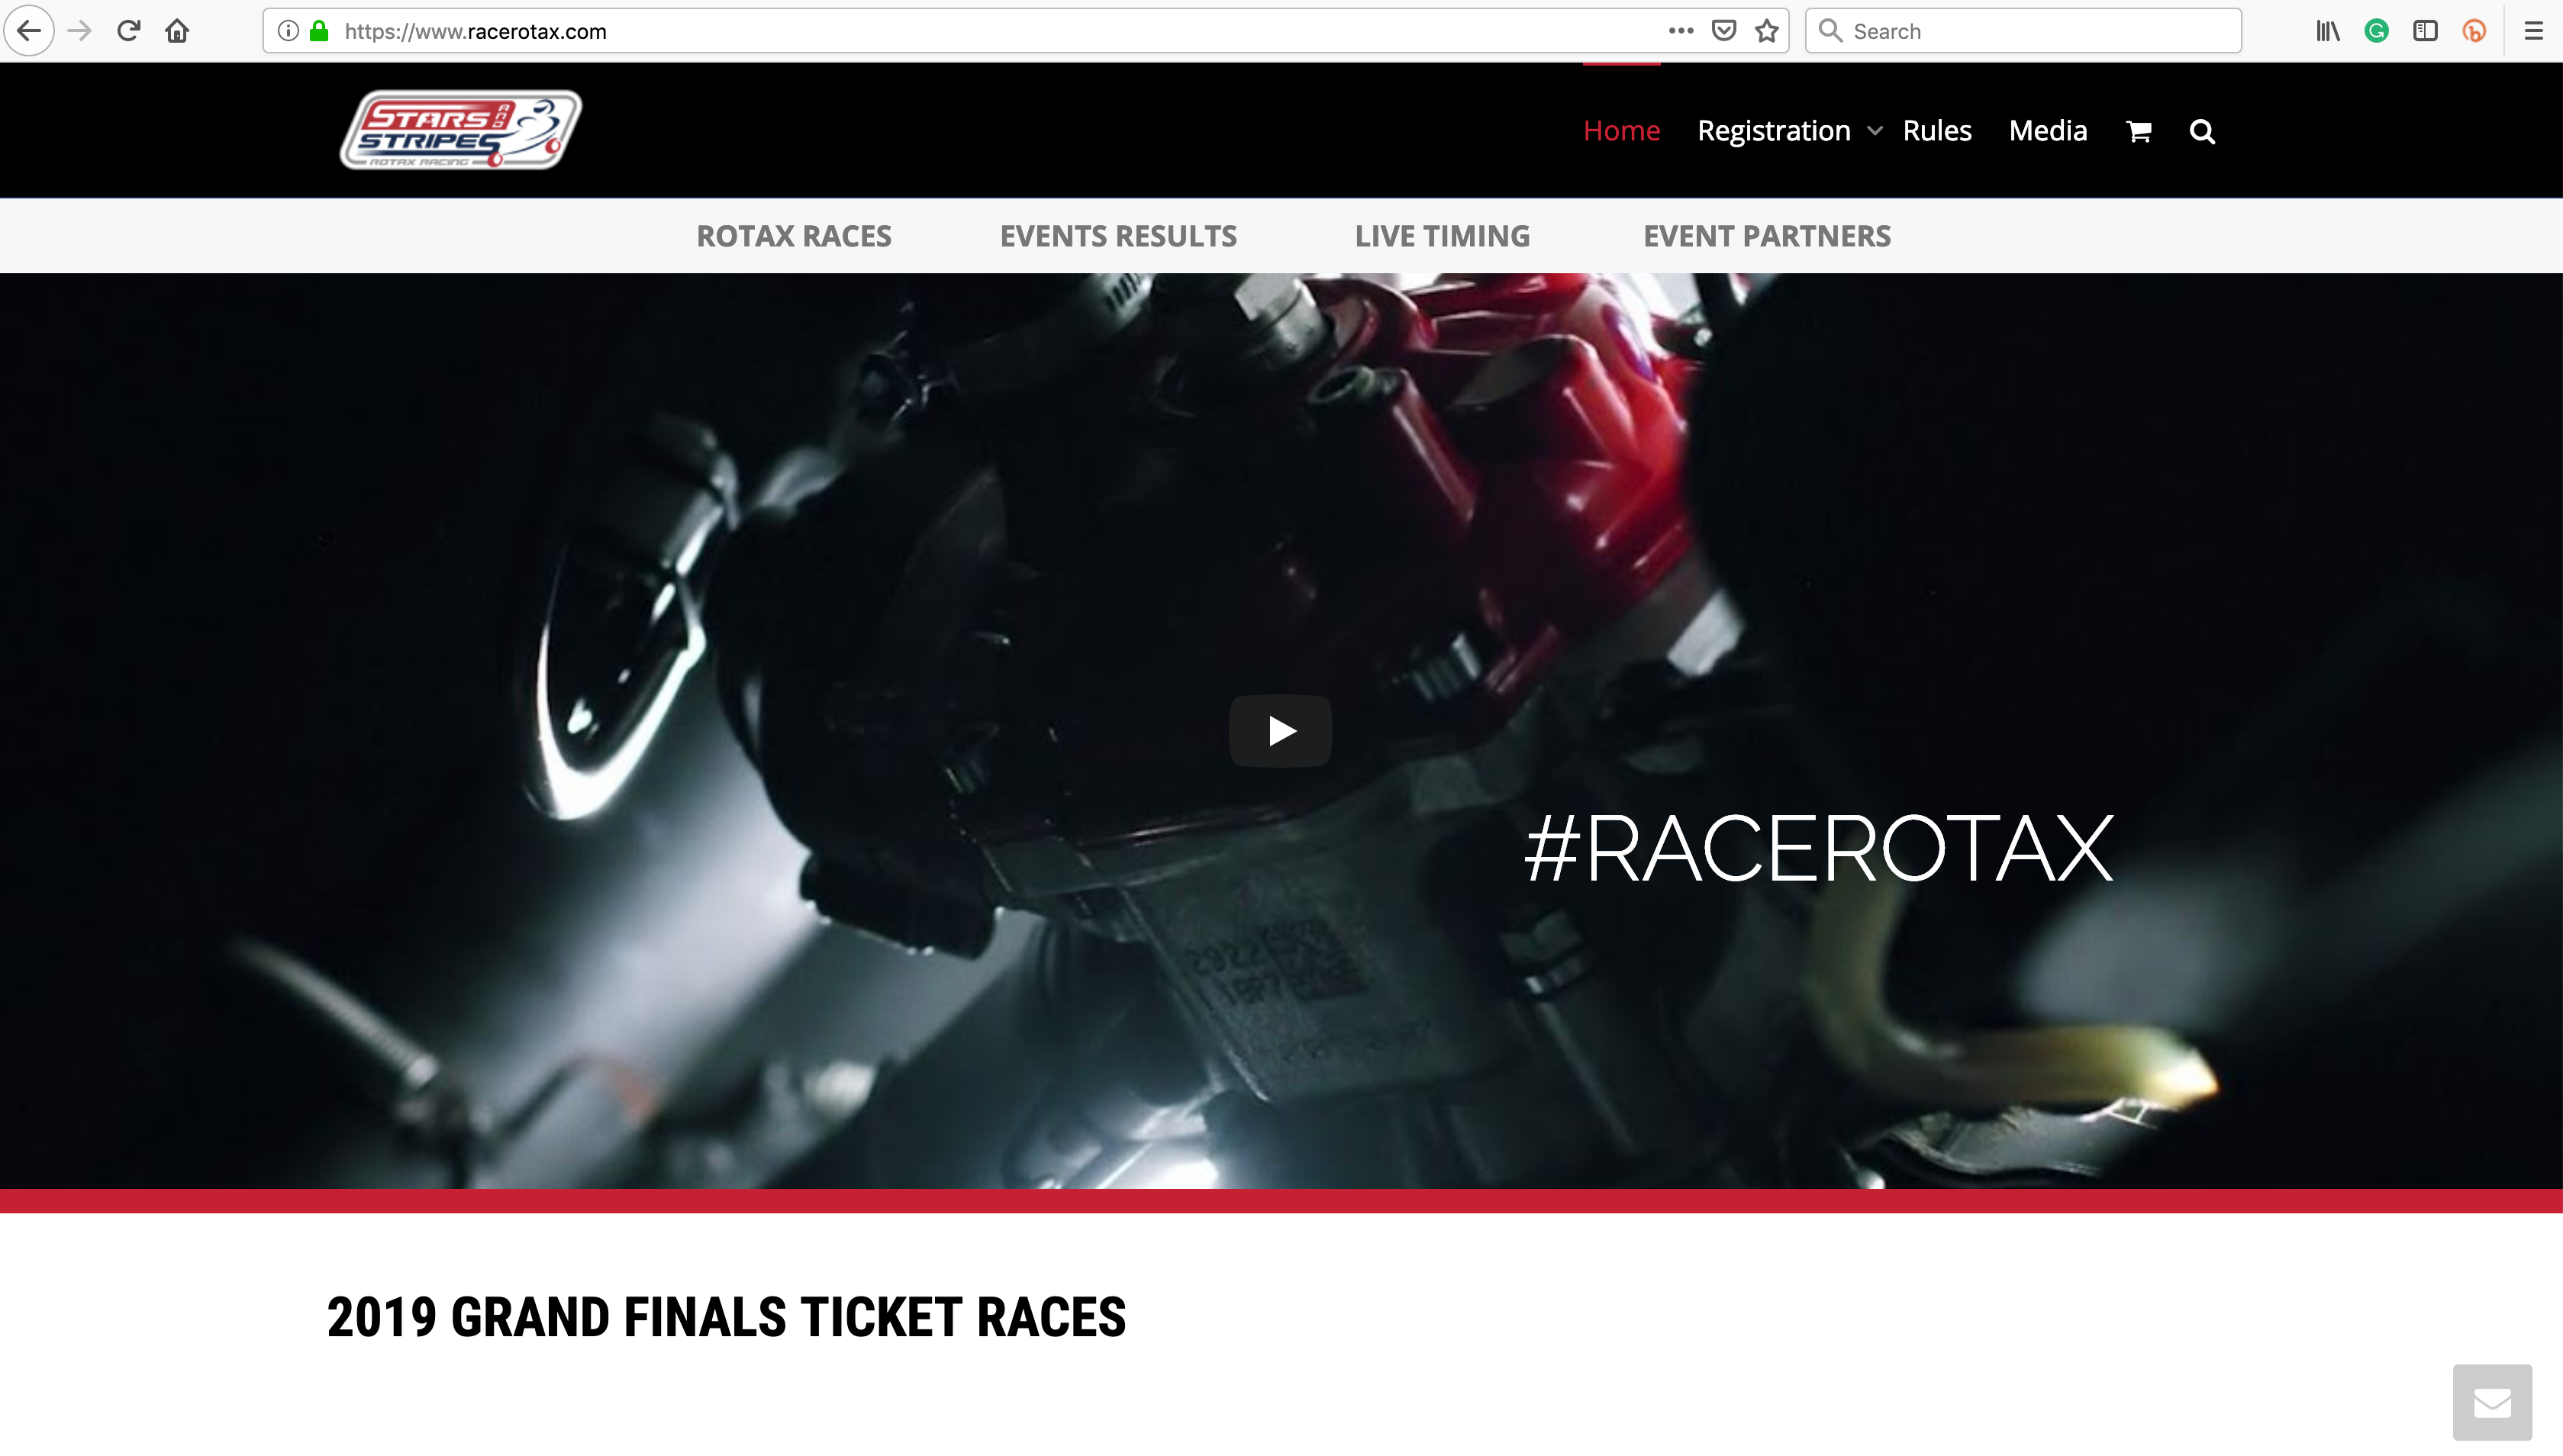Focus the browser Search field

tap(2023, 31)
